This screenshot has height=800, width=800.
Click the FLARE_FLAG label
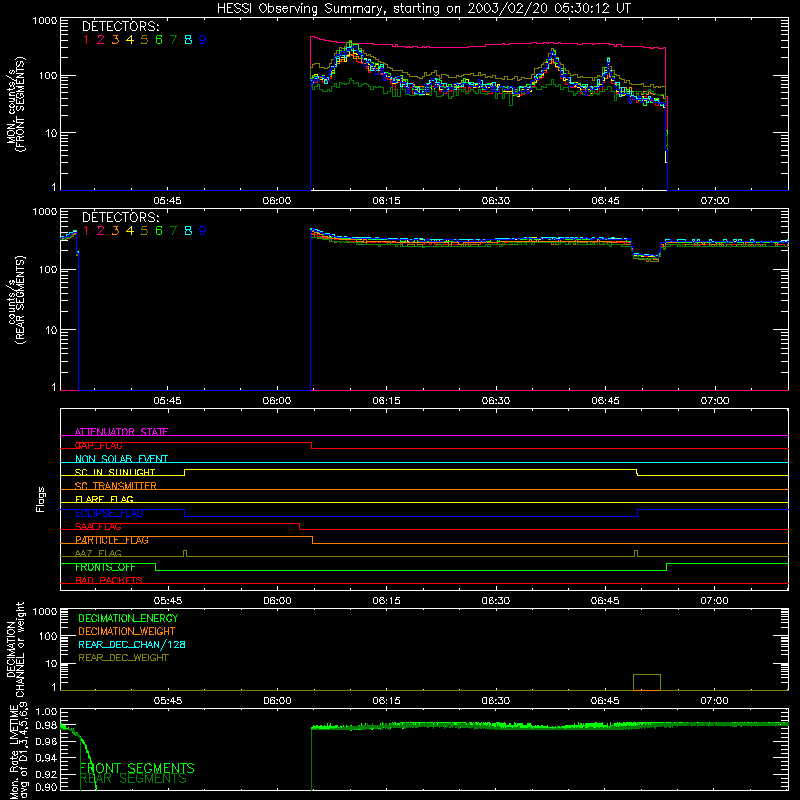104,499
